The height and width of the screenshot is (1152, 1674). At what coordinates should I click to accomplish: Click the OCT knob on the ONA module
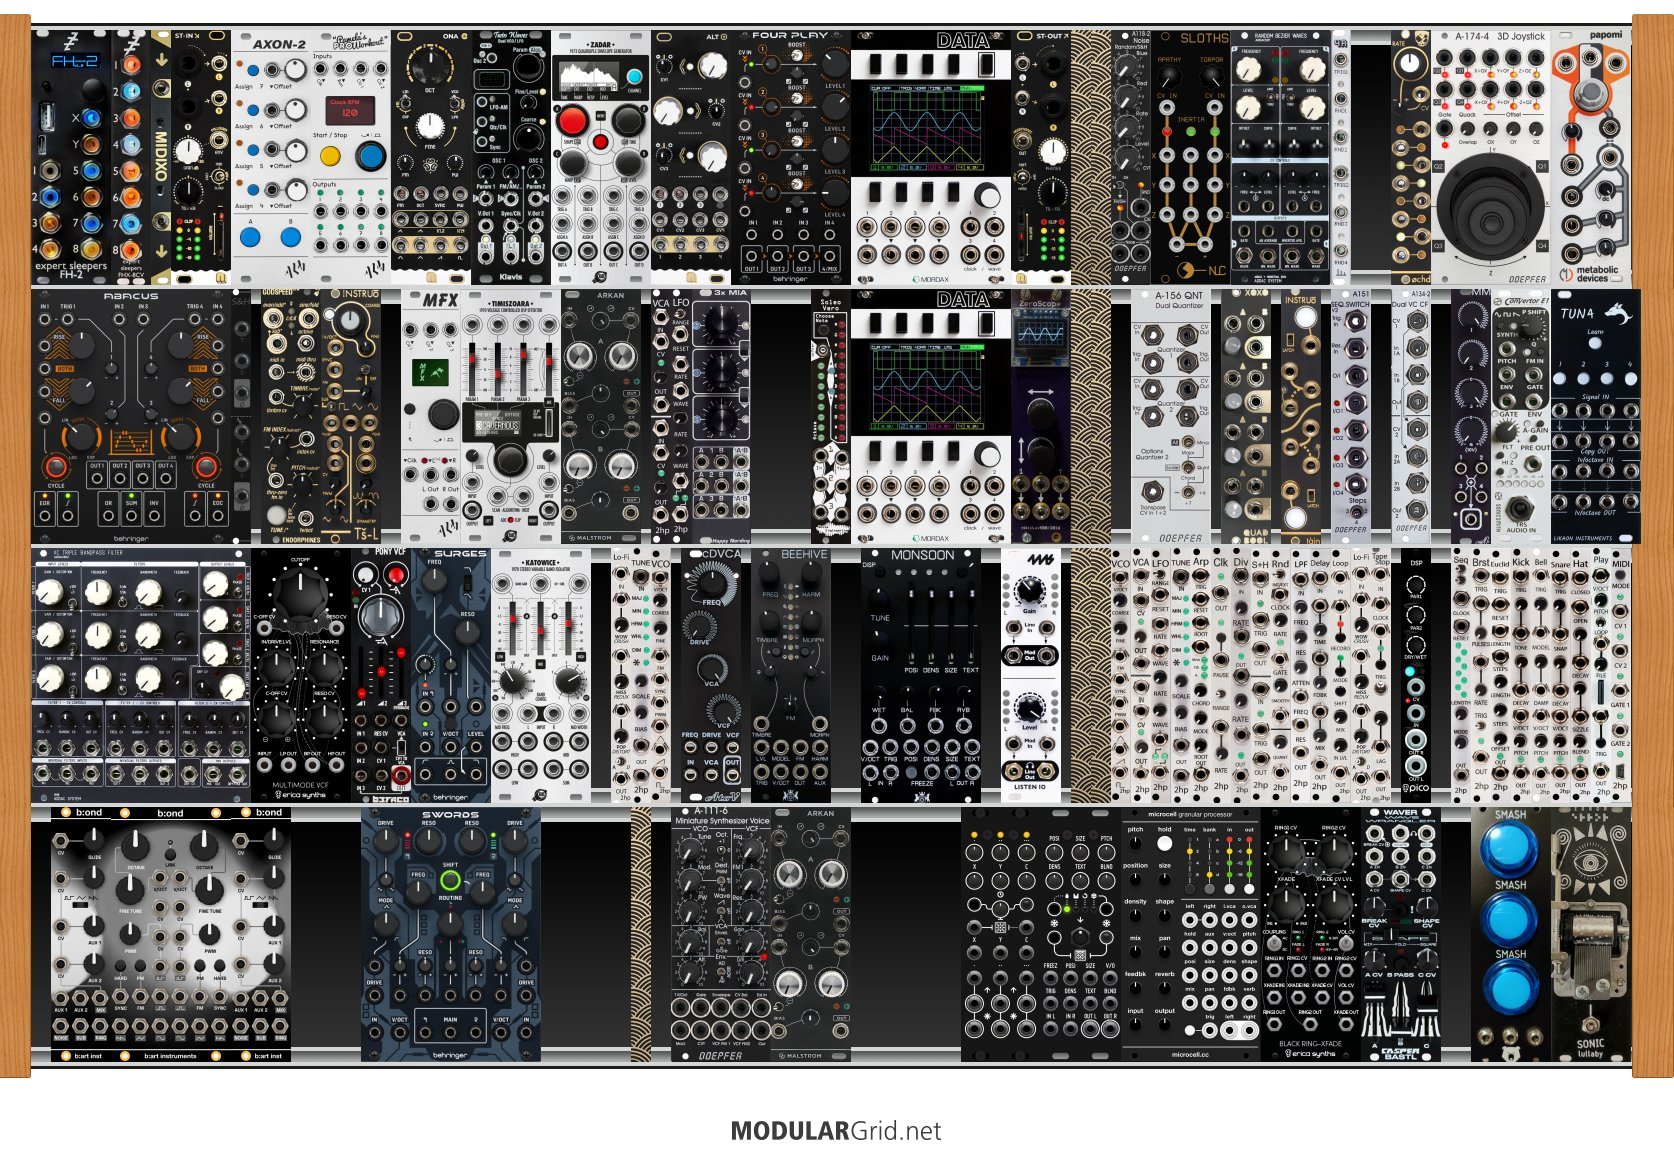click(x=429, y=66)
